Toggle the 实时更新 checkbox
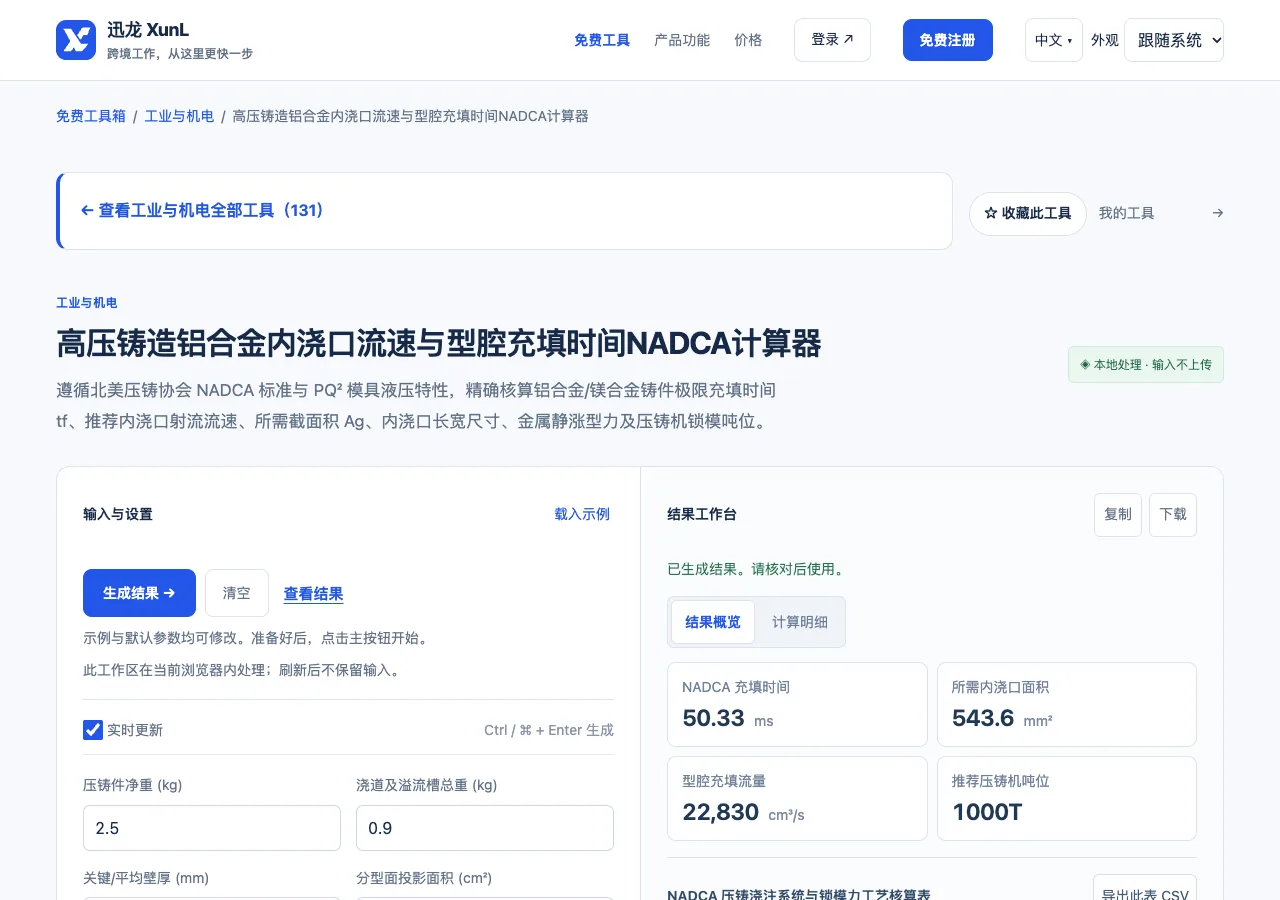The height and width of the screenshot is (900, 1280). tap(93, 730)
